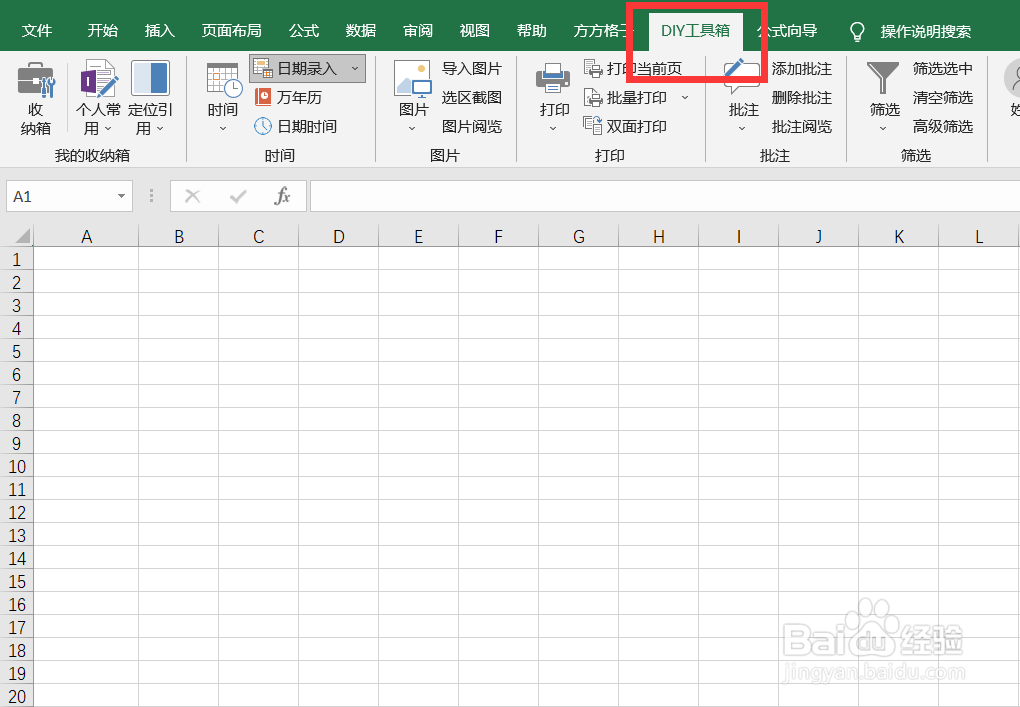Click the select-all corner triangle
Screen dimensions: 1020x707
tap(22, 235)
